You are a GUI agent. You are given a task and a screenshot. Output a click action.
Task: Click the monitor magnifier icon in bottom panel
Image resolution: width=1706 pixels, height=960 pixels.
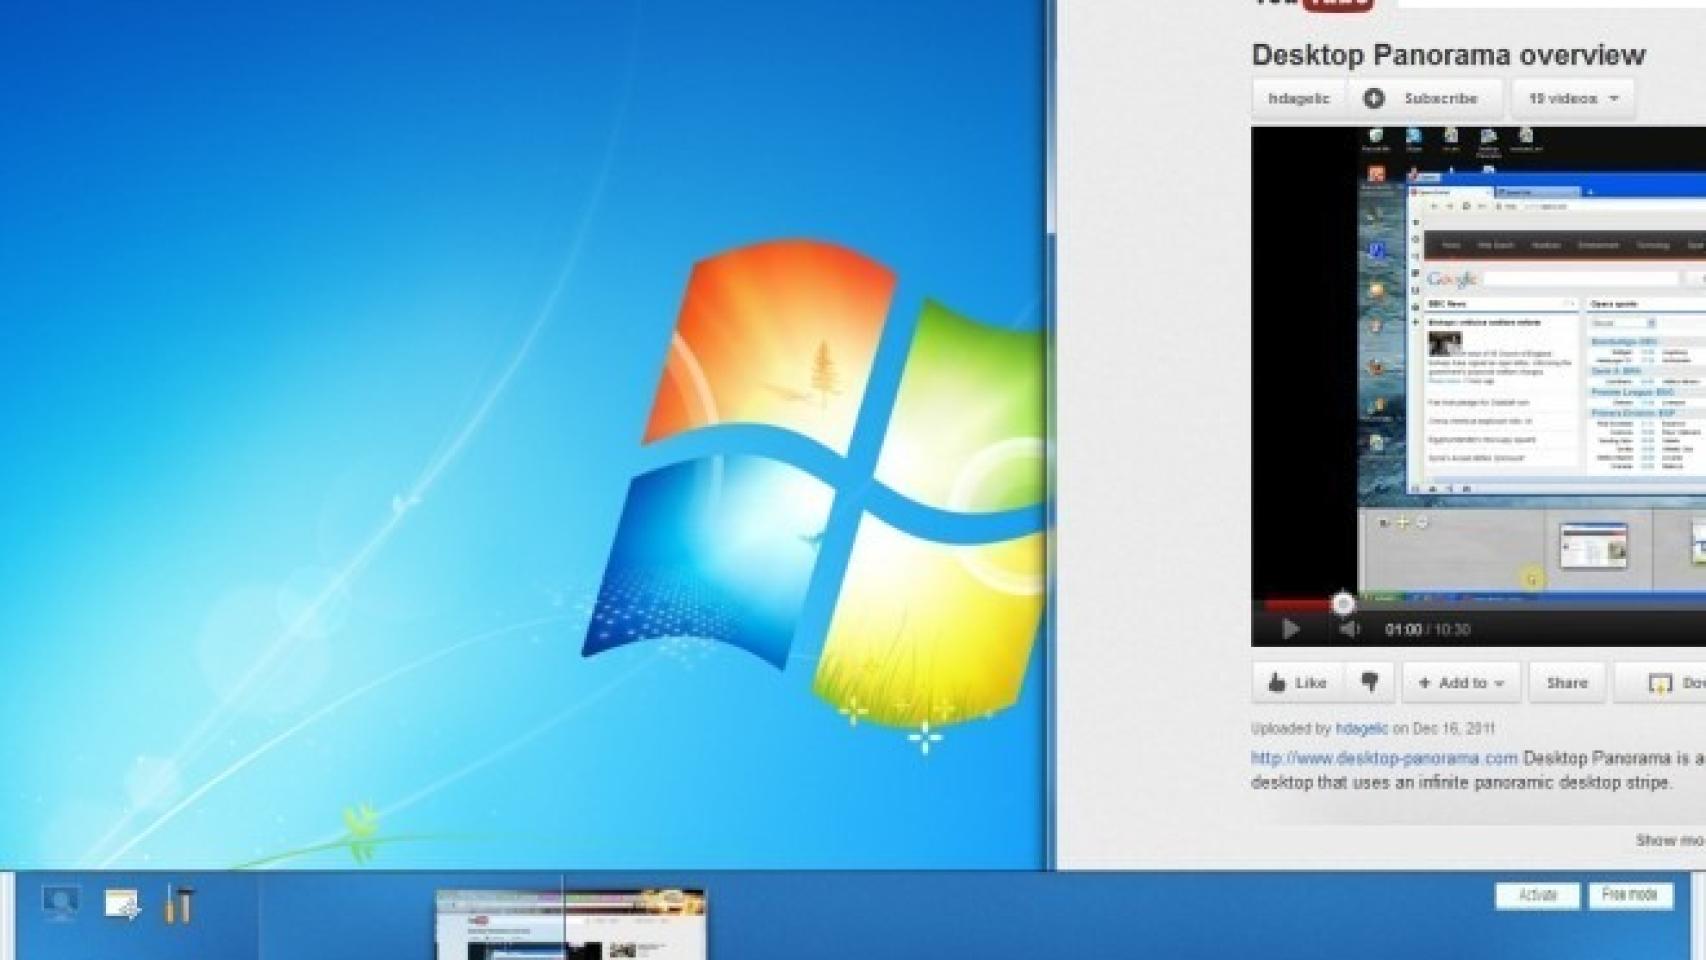(x=61, y=903)
